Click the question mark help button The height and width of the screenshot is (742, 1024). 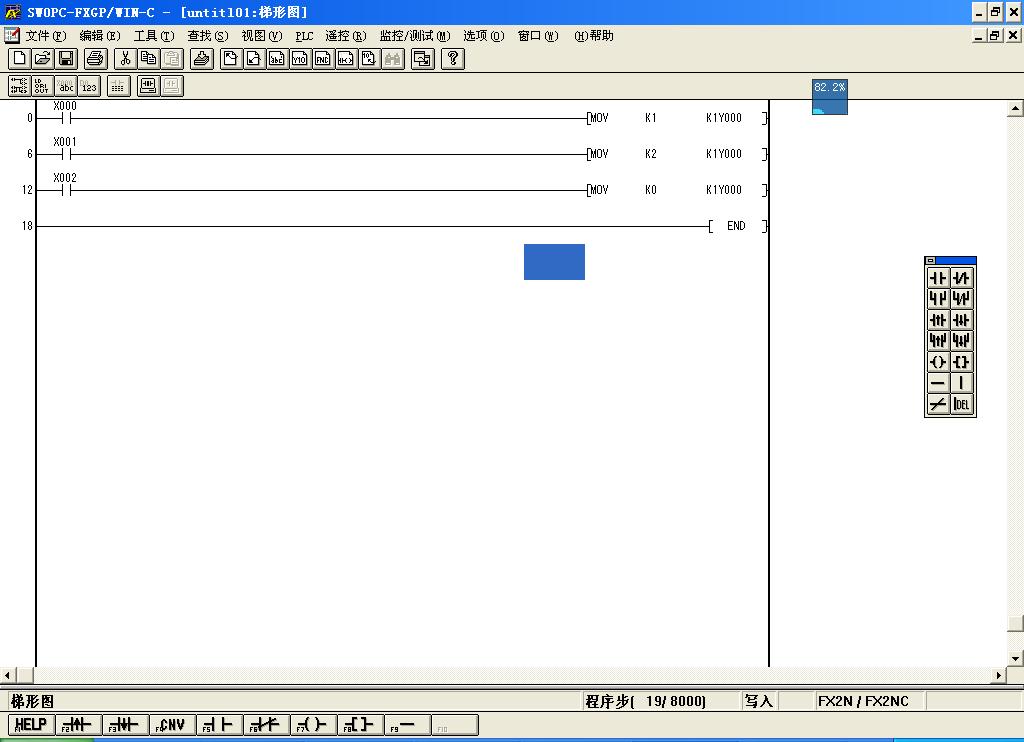(x=453, y=59)
